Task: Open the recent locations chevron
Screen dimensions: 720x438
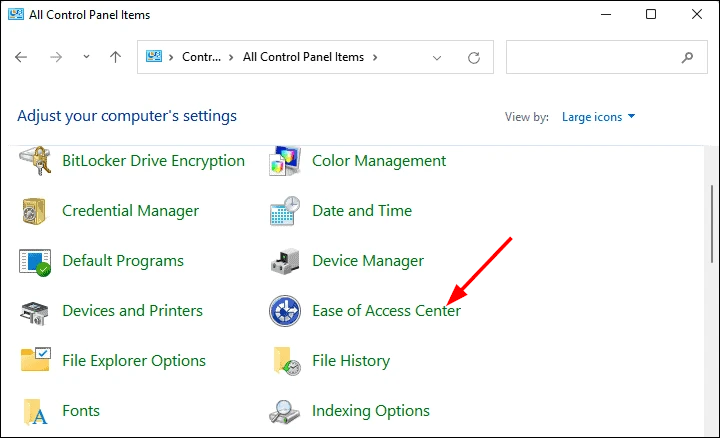Action: (86, 58)
